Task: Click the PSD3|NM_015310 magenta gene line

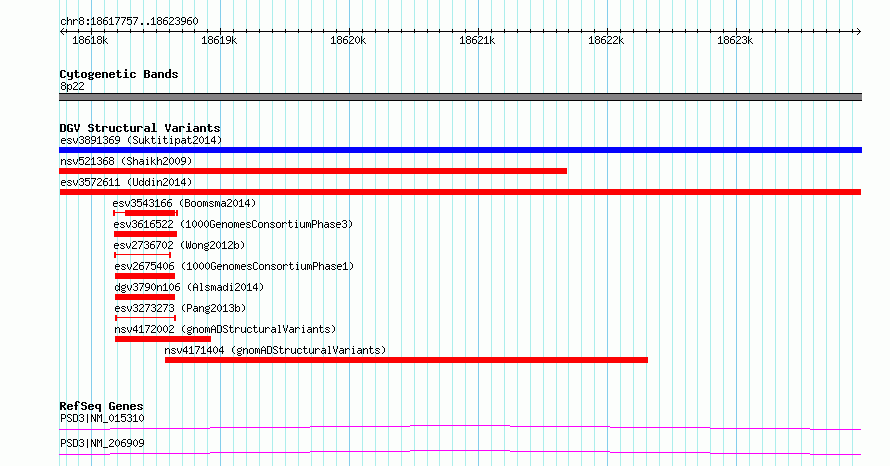Action: coord(460,427)
